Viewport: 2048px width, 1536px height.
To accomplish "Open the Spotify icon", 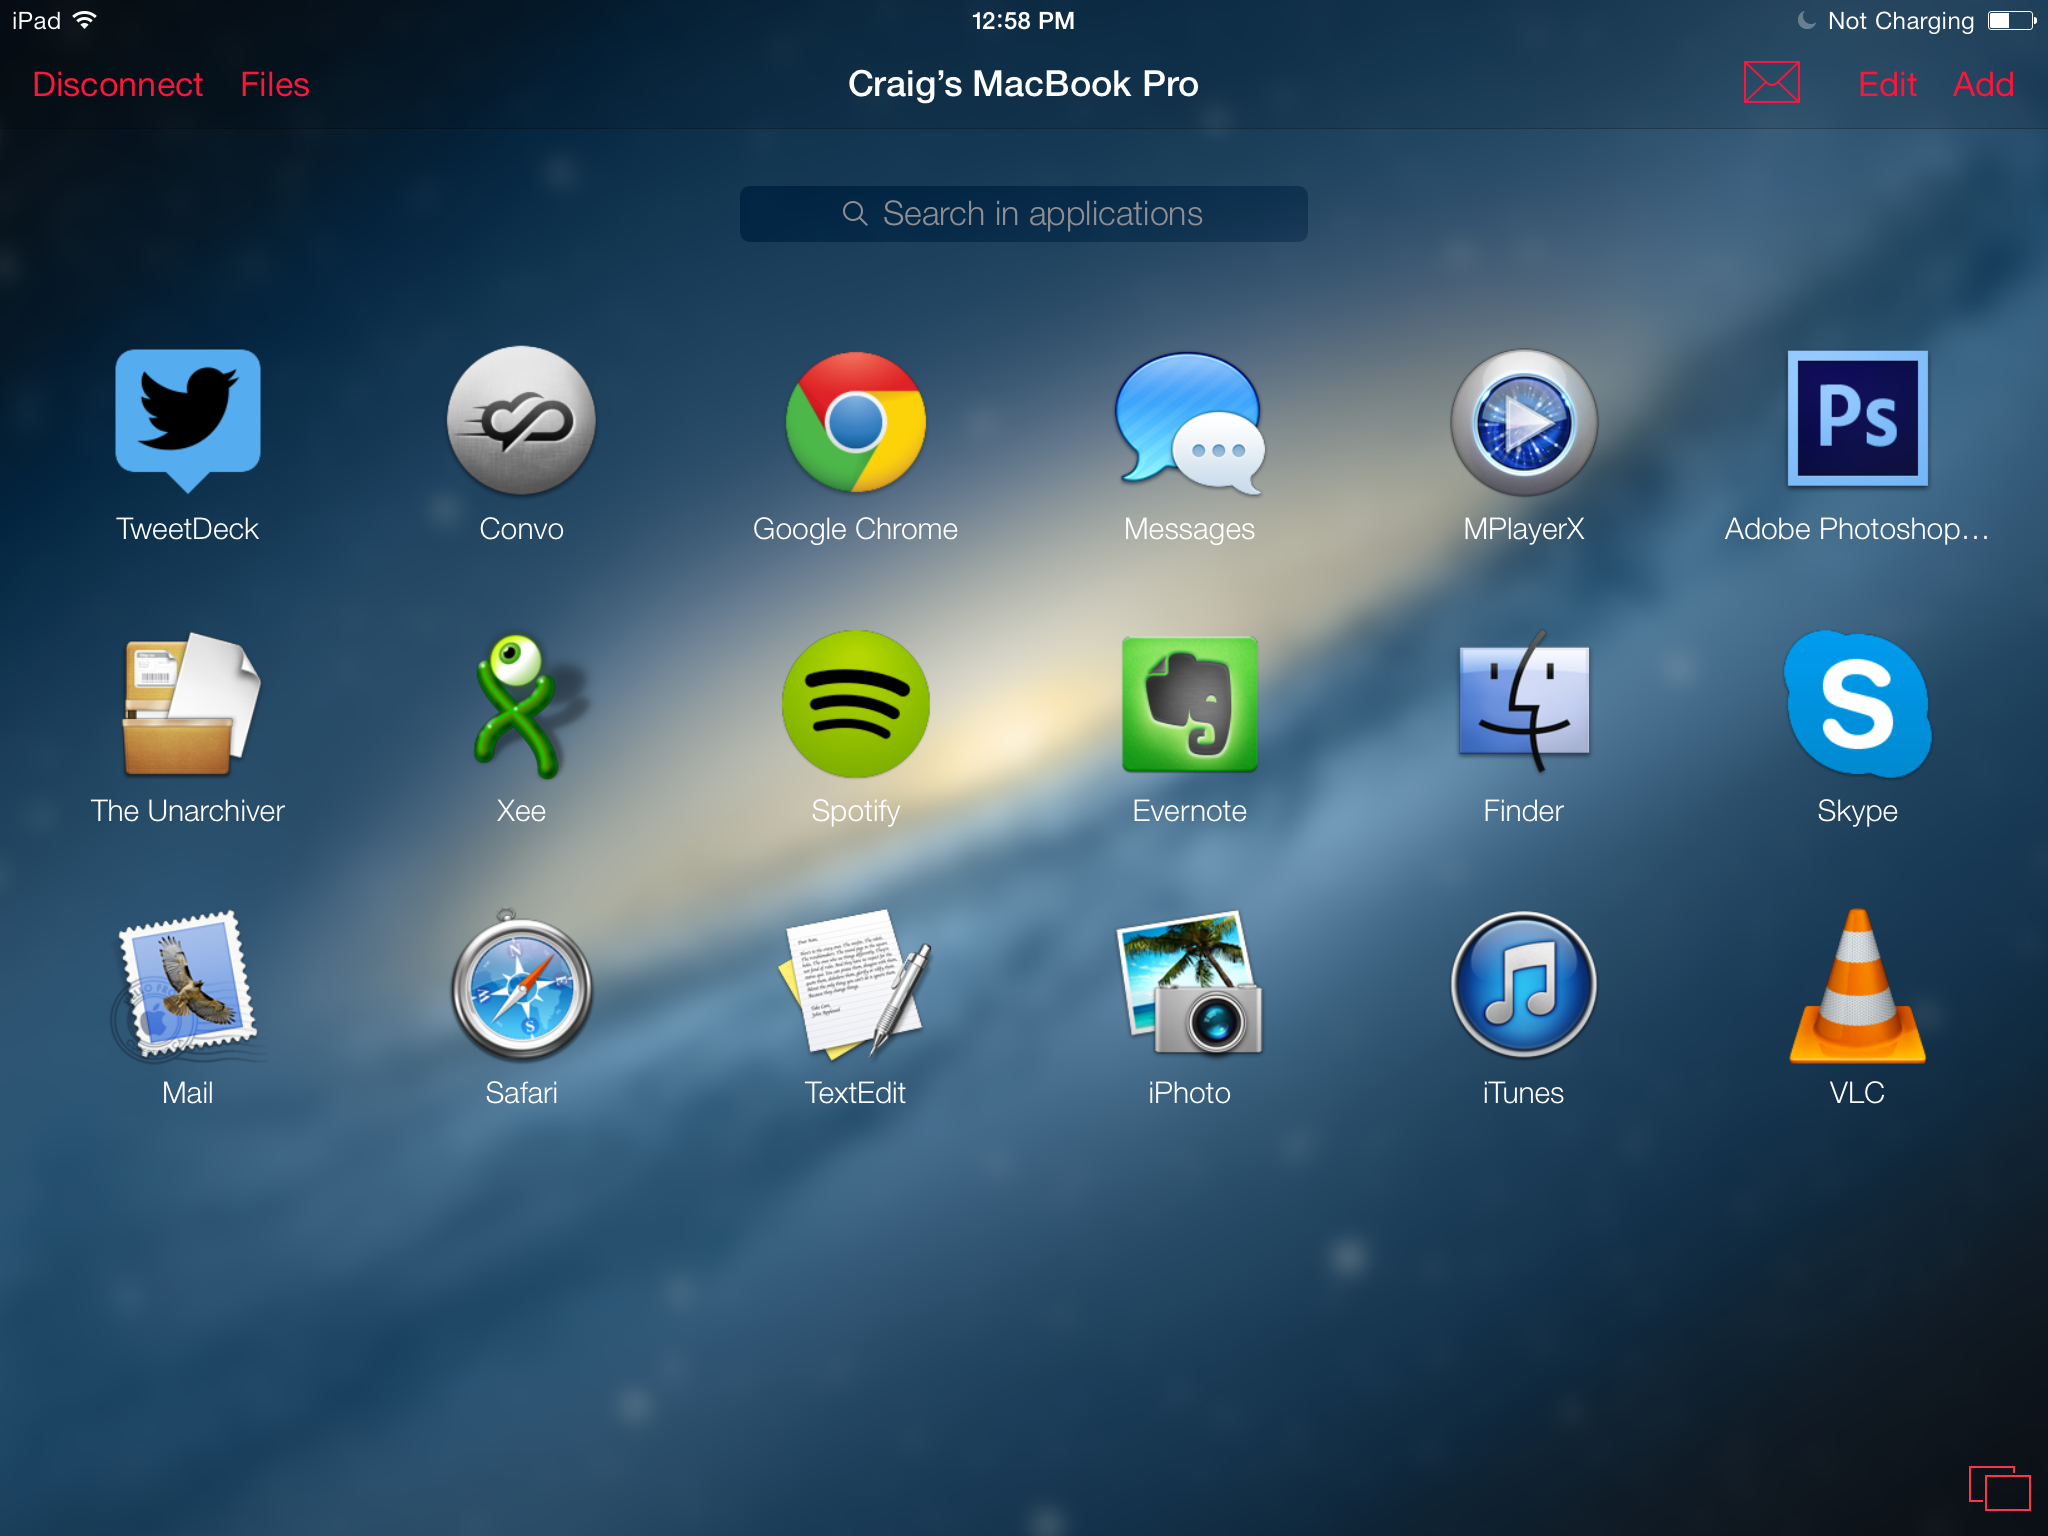I will pyautogui.click(x=855, y=704).
